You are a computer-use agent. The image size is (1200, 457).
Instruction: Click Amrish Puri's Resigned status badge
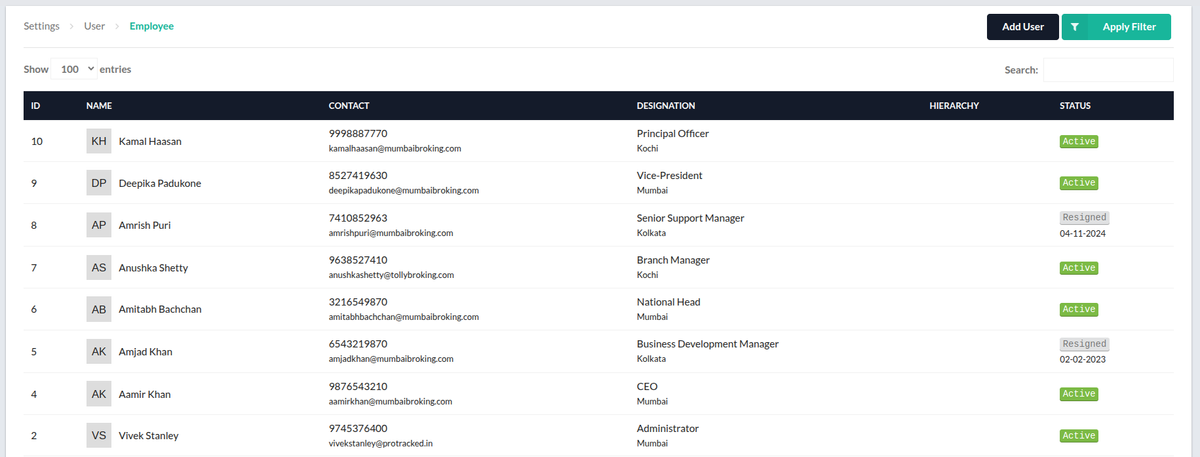click(1084, 218)
